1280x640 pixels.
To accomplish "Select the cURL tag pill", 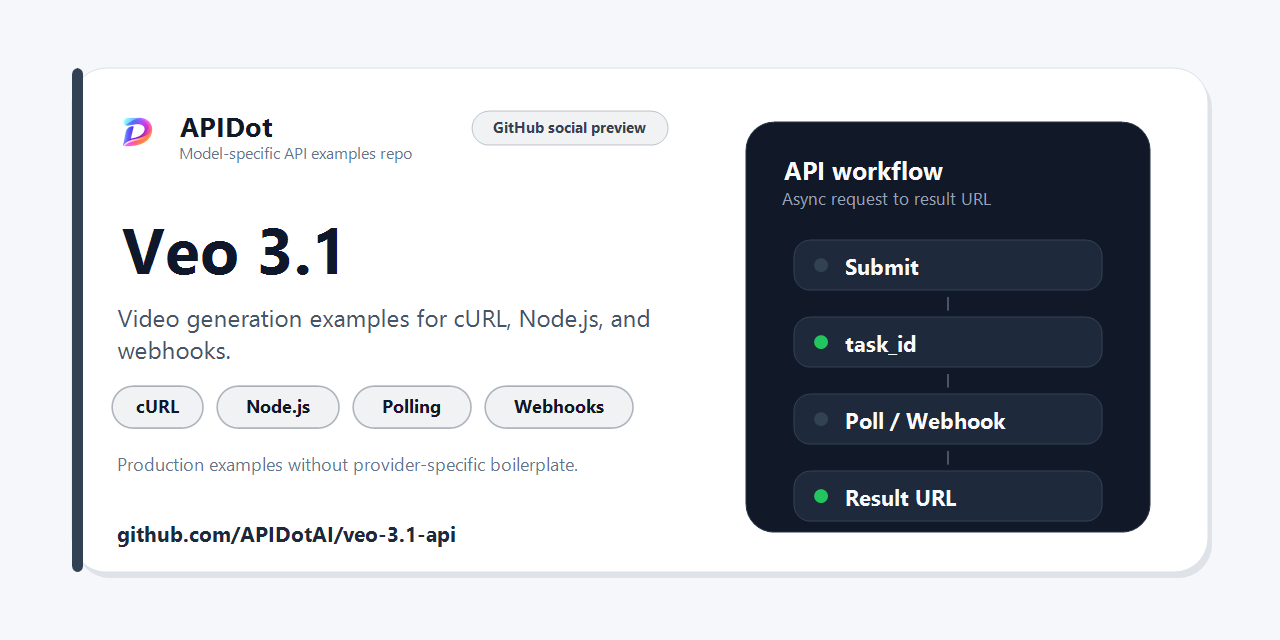I will 158,407.
